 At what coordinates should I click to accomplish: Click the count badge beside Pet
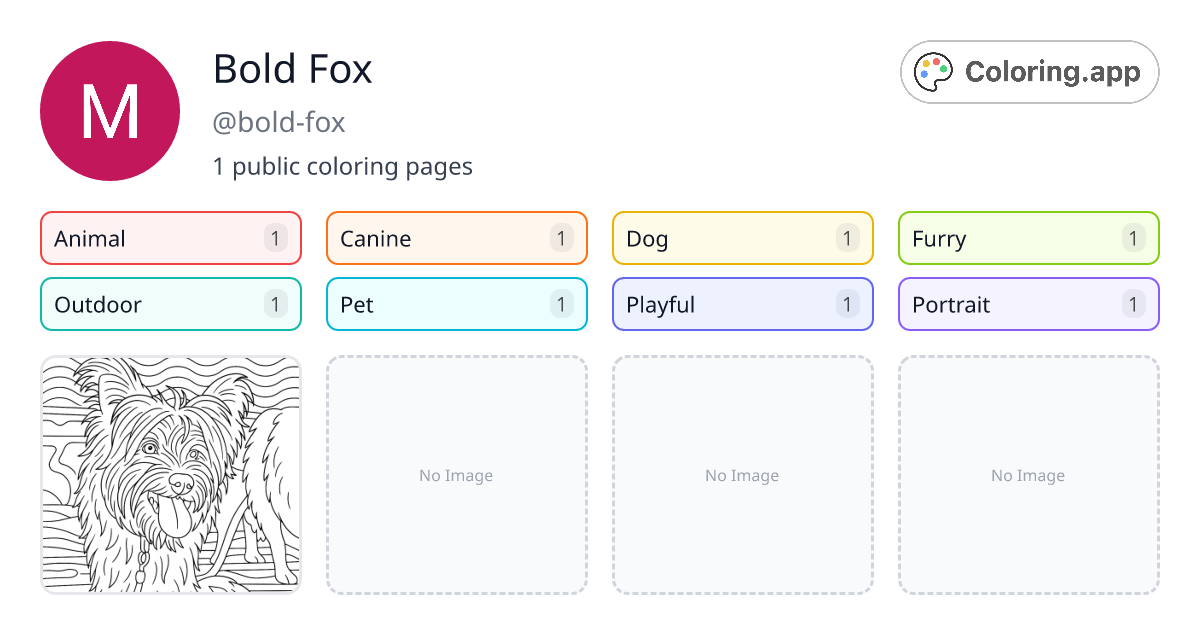561,304
